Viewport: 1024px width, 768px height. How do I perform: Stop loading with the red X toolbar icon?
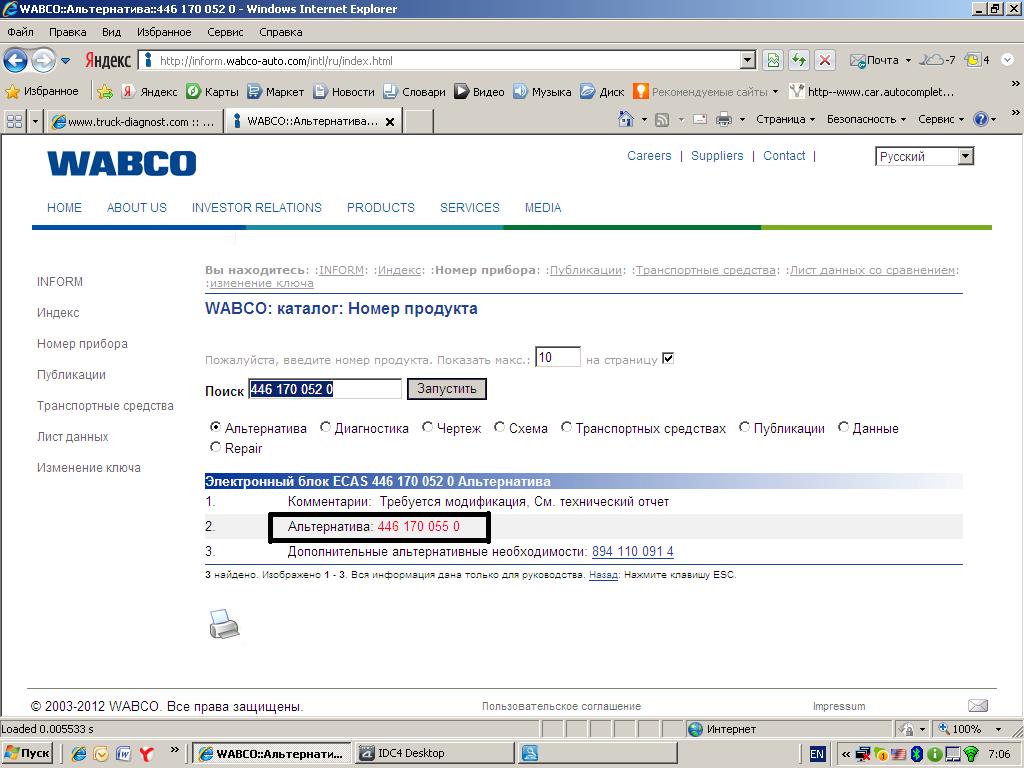click(825, 61)
